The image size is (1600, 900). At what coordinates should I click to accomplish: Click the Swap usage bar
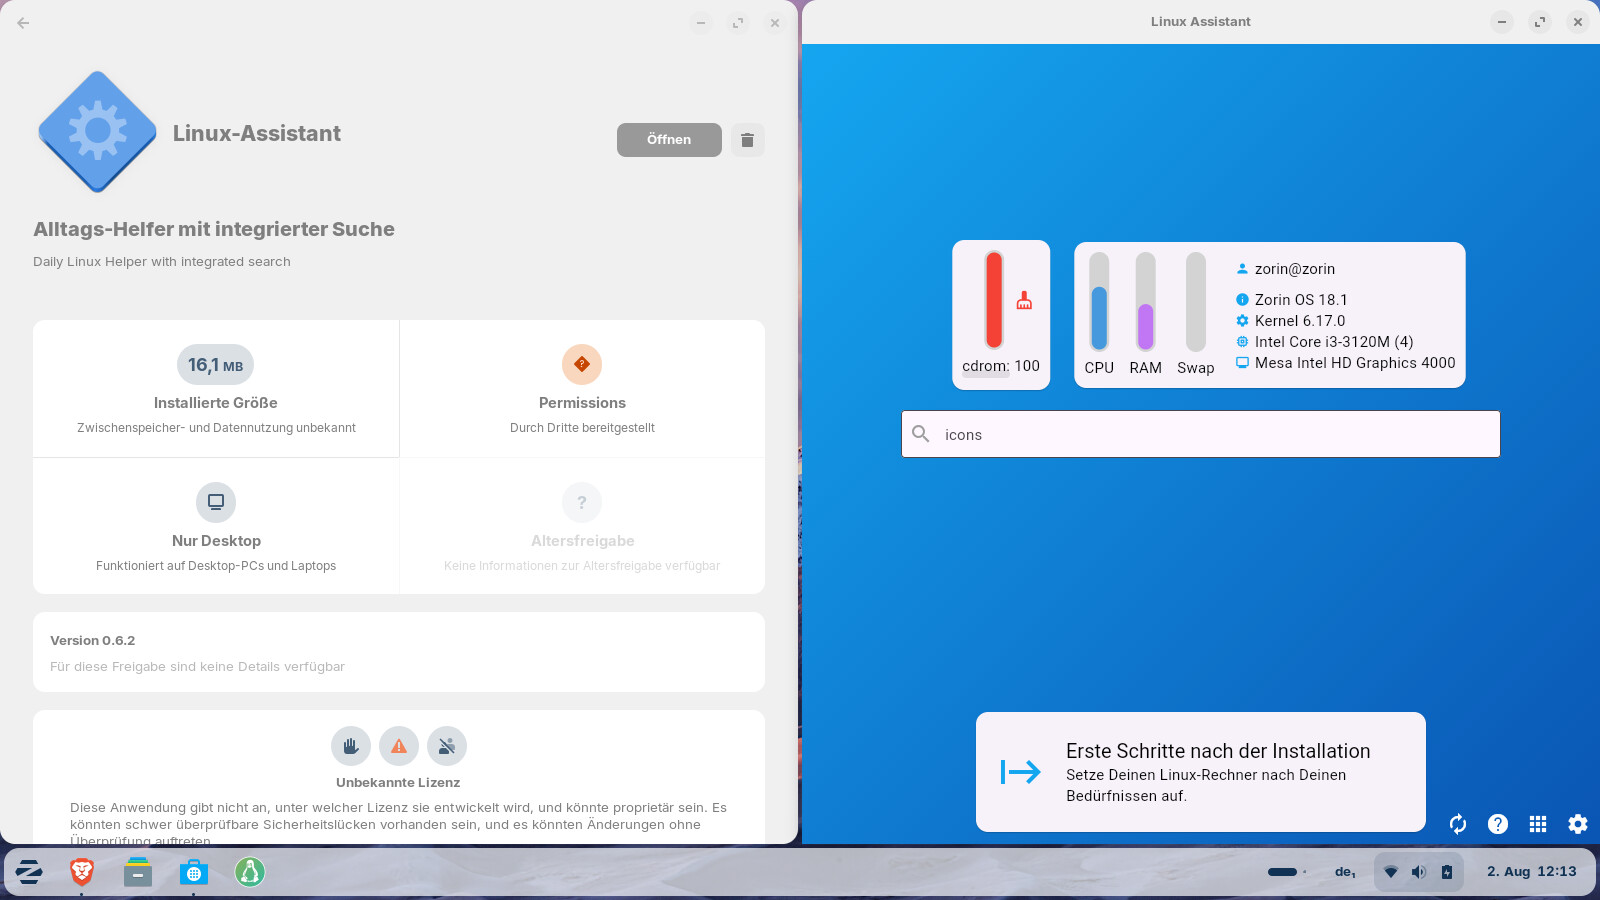[x=1196, y=302]
